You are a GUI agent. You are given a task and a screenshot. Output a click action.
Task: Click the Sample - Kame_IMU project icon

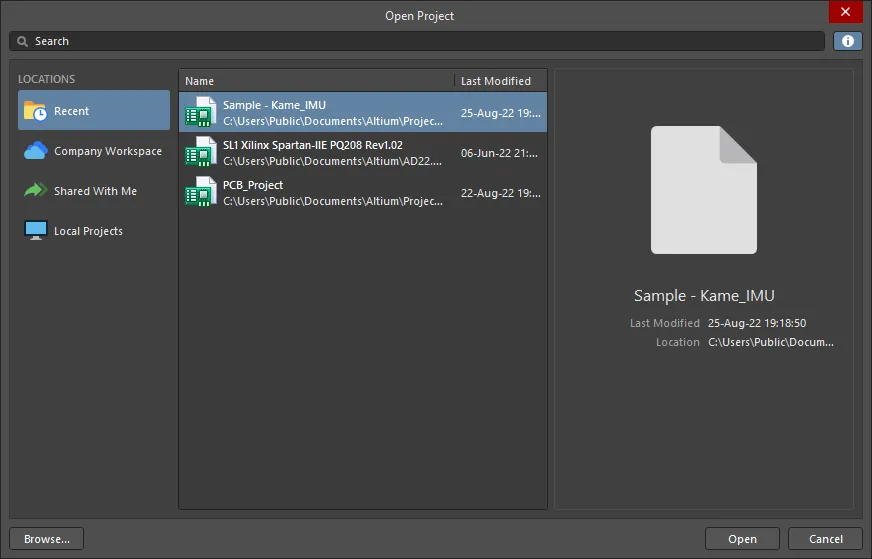click(x=201, y=112)
